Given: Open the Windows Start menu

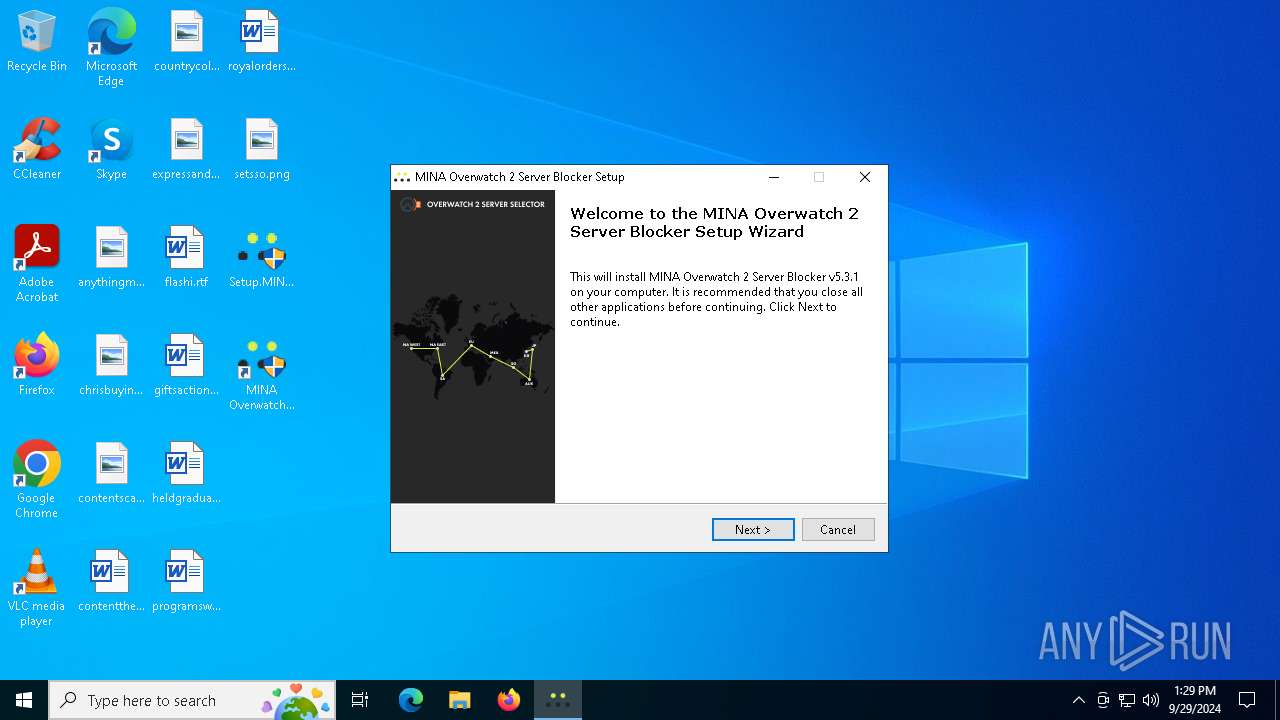Looking at the screenshot, I should (x=24, y=700).
